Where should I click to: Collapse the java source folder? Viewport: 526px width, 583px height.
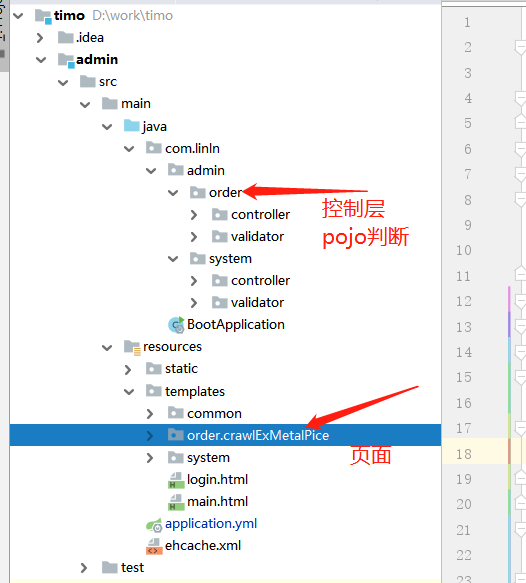coord(107,127)
